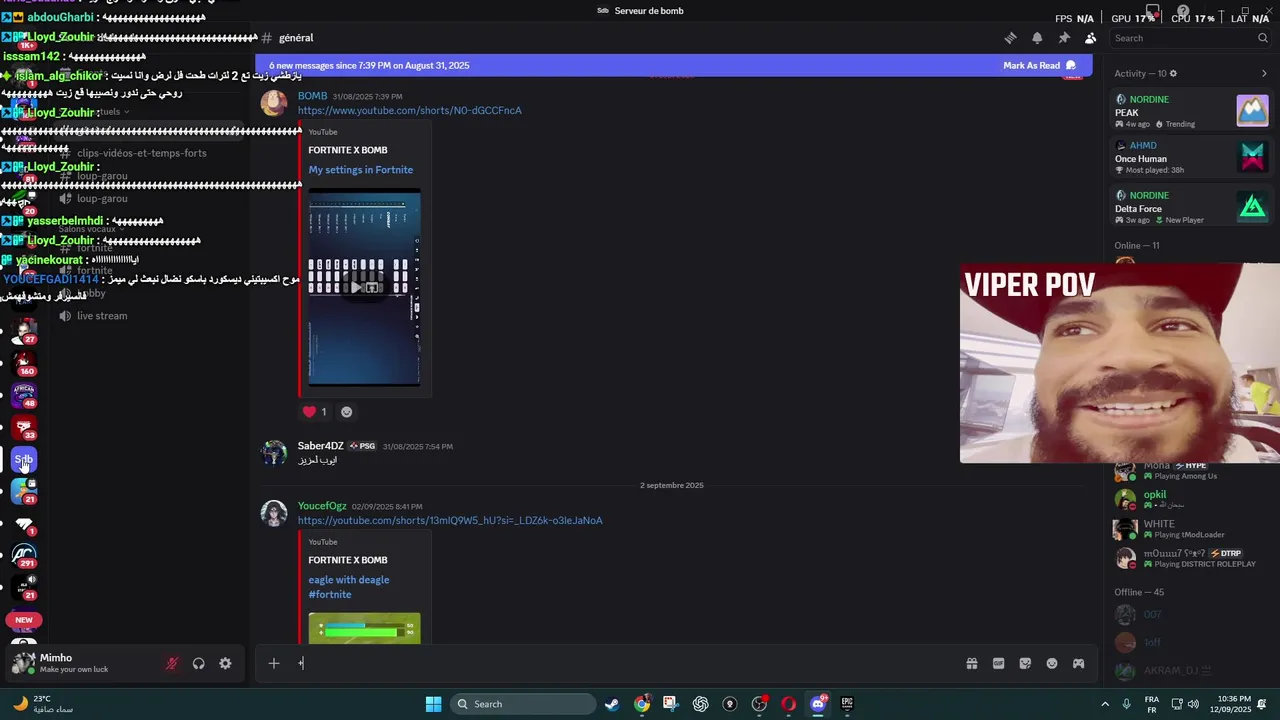Open User Settings gear

pos(225,663)
